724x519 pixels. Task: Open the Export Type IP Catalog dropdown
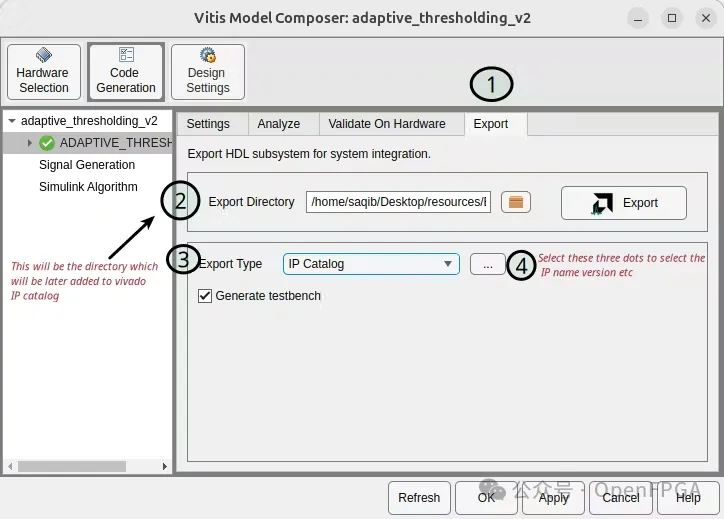(371, 264)
